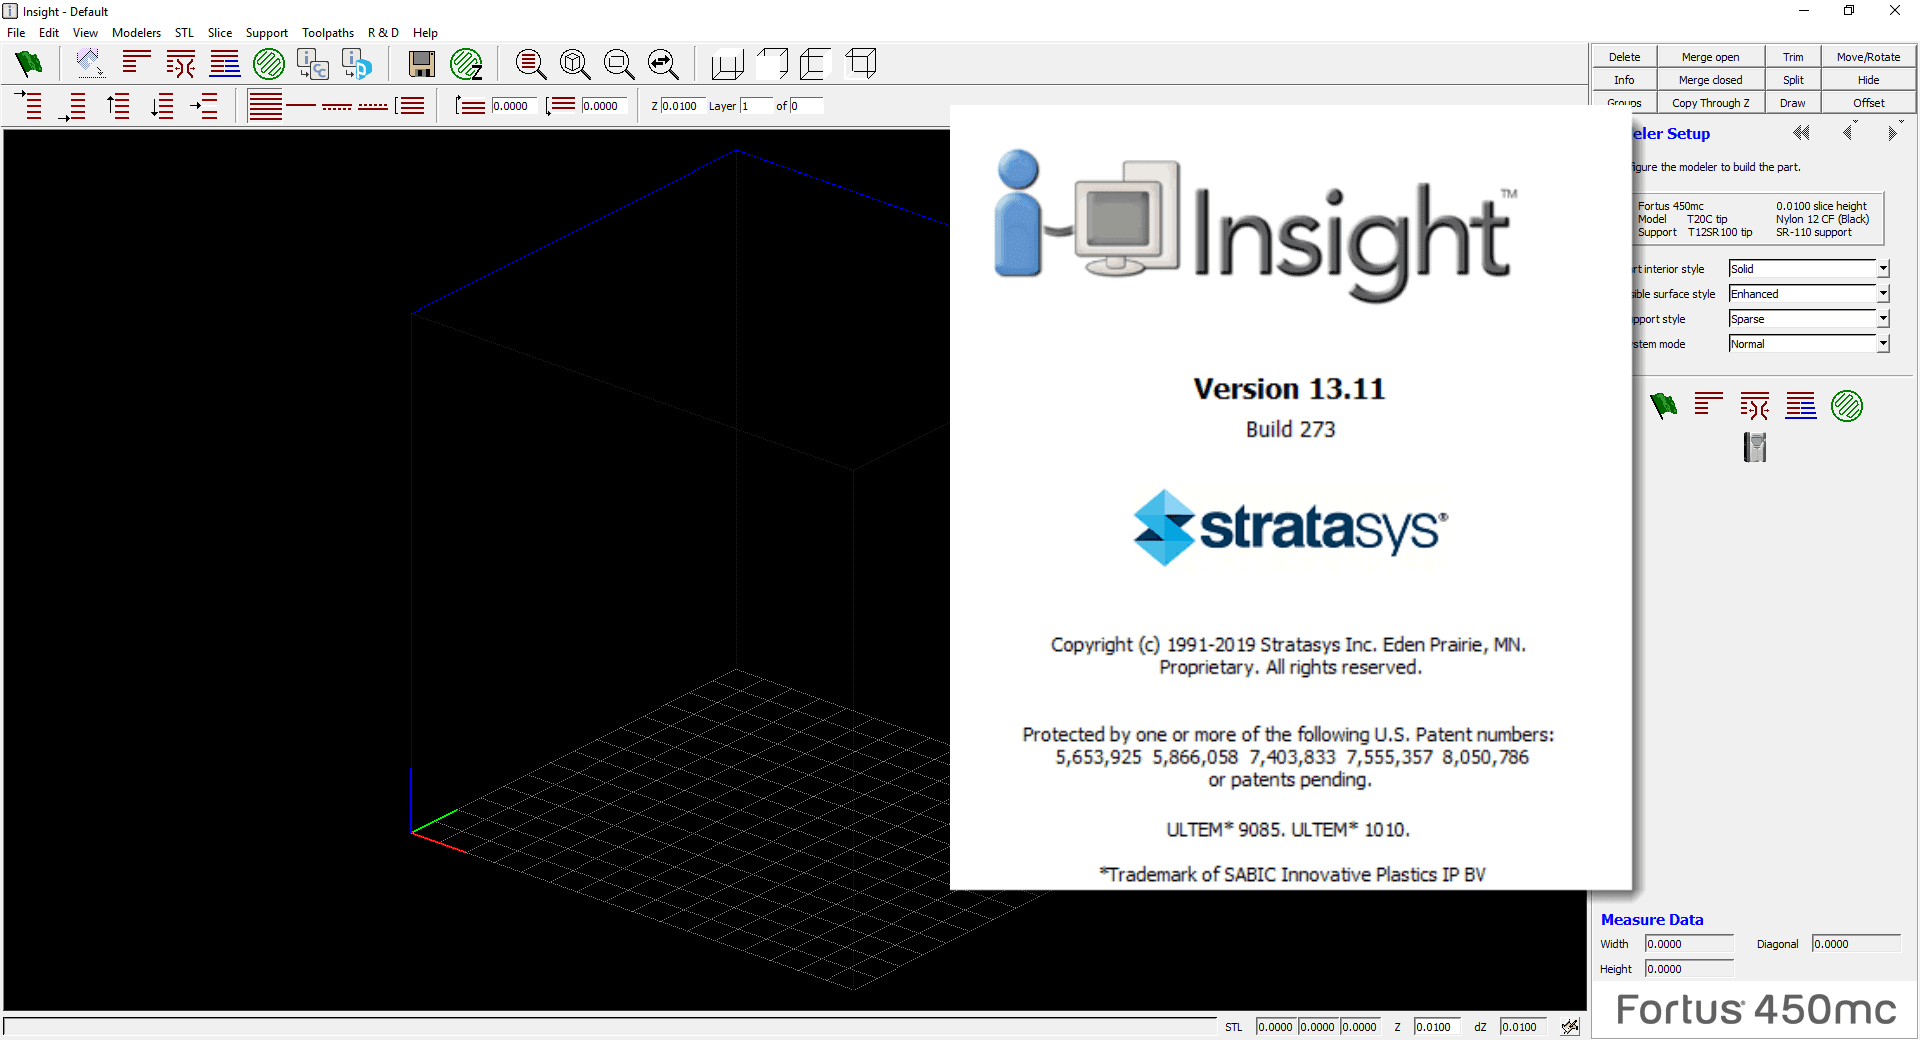Click the Move/Rotate button
This screenshot has width=1920, height=1040.
point(1868,57)
